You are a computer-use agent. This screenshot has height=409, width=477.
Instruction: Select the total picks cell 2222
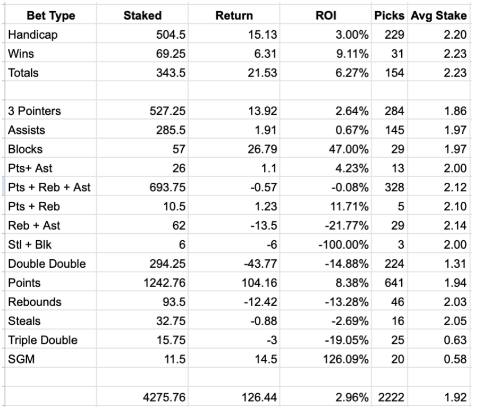(x=389, y=397)
